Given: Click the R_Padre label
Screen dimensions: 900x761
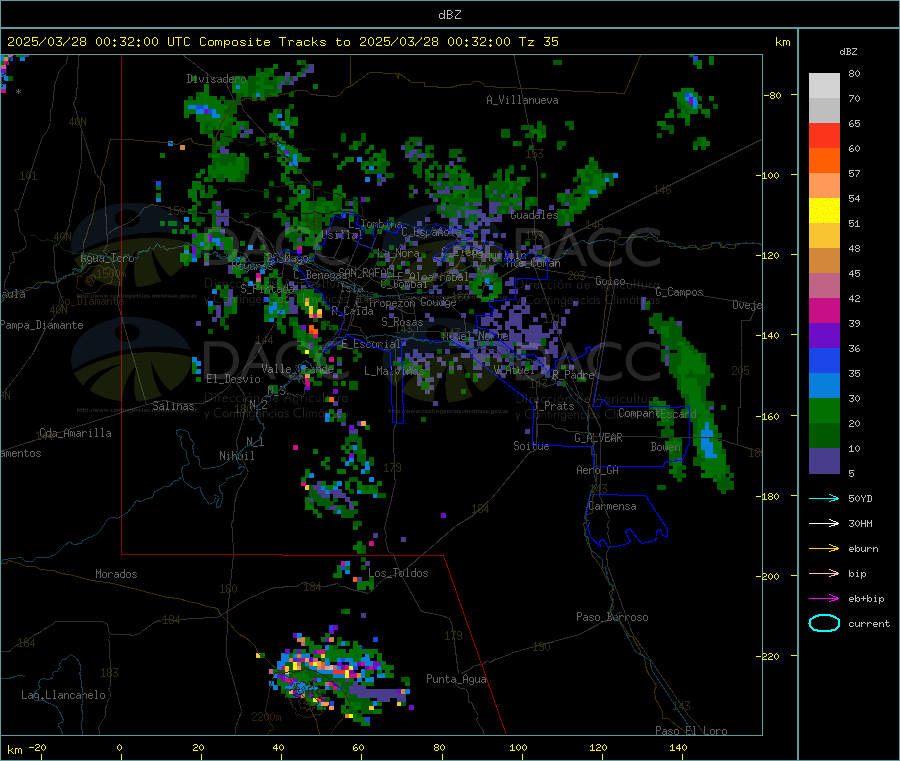Looking at the screenshot, I should pos(573,375).
